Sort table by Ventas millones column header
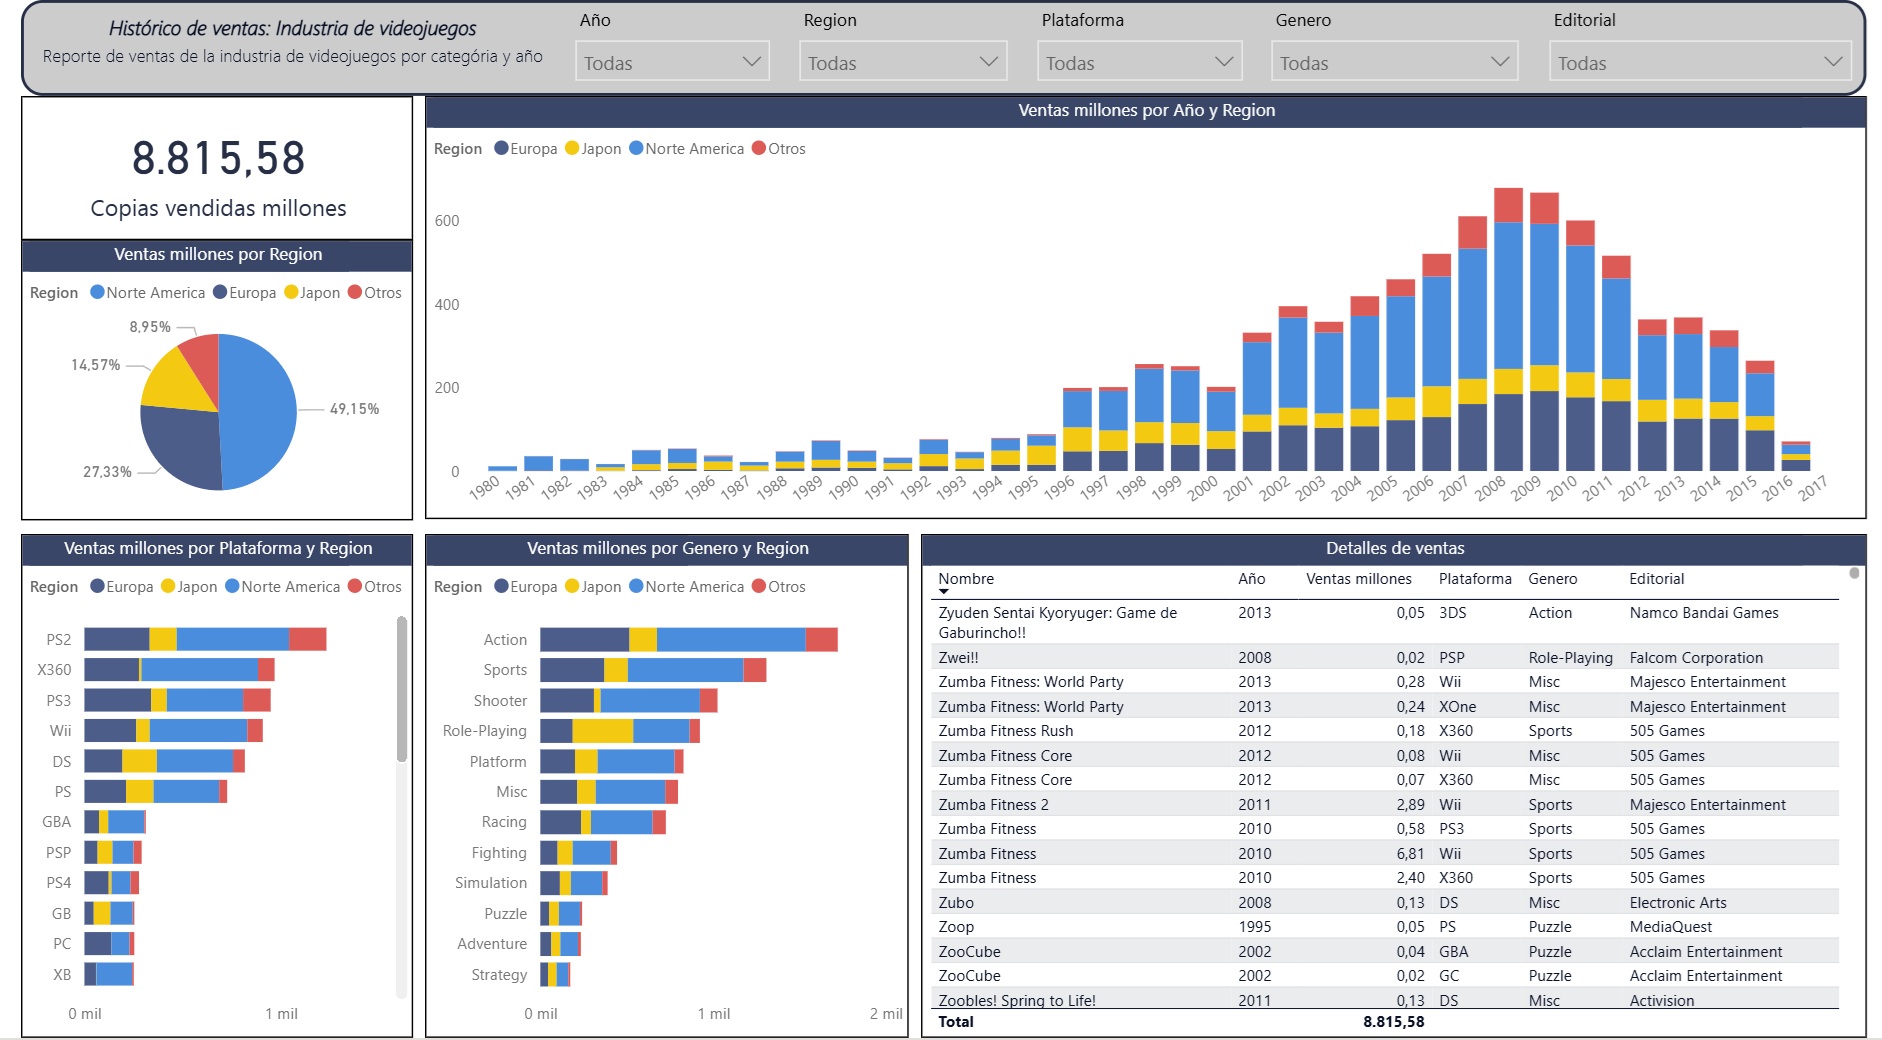The height and width of the screenshot is (1040, 1882). tap(1358, 578)
